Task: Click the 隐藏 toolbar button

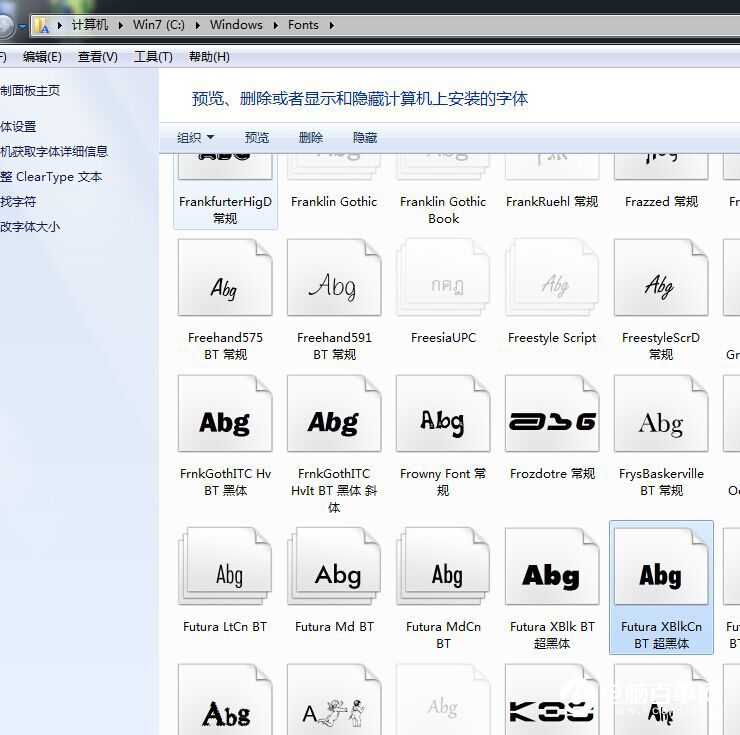Action: pyautogui.click(x=365, y=137)
